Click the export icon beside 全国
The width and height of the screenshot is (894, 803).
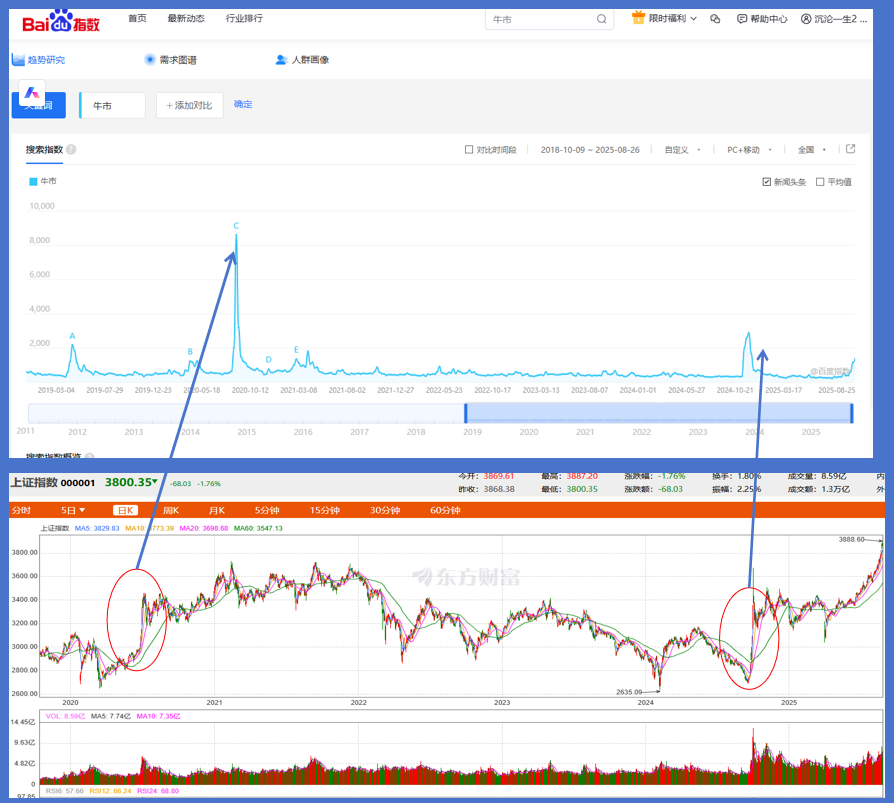[x=850, y=149]
